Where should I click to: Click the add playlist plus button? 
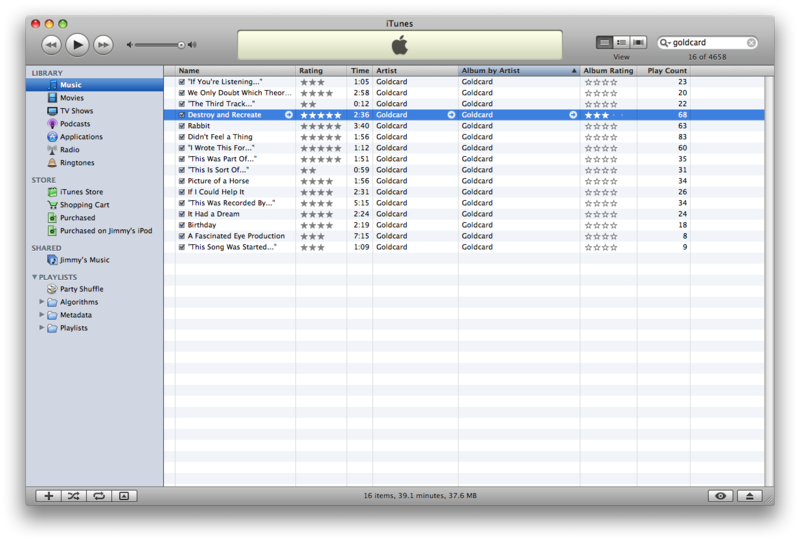pyautogui.click(x=48, y=496)
